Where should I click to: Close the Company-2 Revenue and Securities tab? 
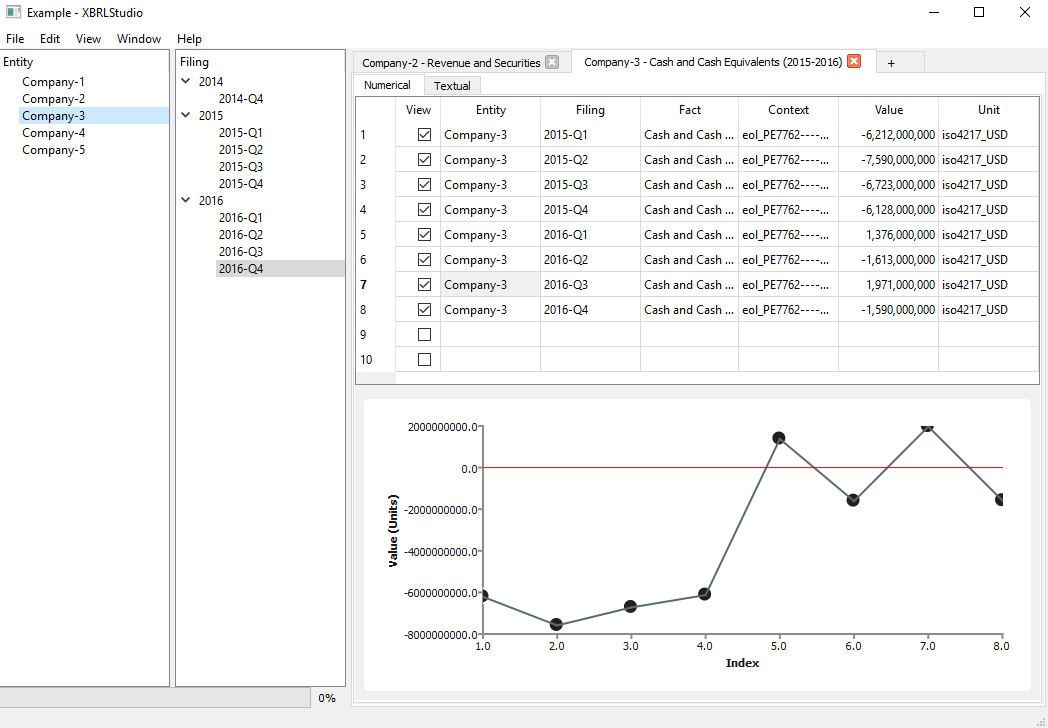(551, 62)
